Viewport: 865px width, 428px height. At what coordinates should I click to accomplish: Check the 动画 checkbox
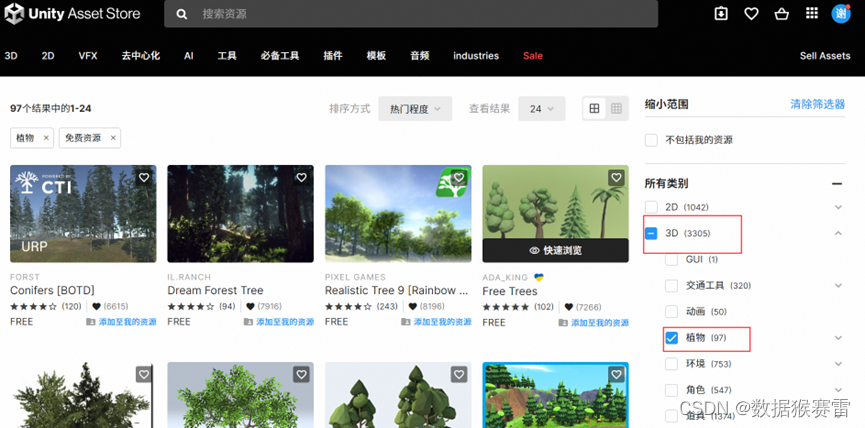pyautogui.click(x=671, y=312)
